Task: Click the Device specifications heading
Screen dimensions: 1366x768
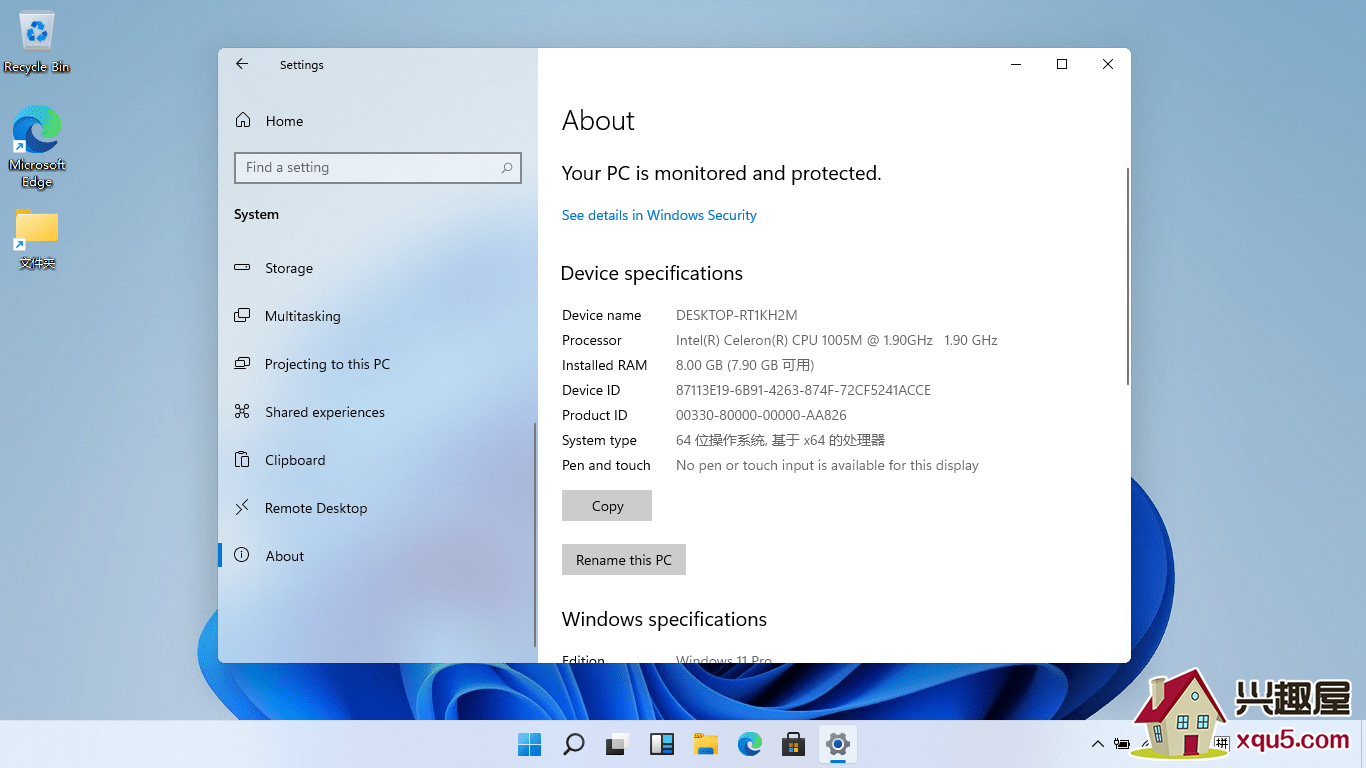Action: [x=652, y=273]
